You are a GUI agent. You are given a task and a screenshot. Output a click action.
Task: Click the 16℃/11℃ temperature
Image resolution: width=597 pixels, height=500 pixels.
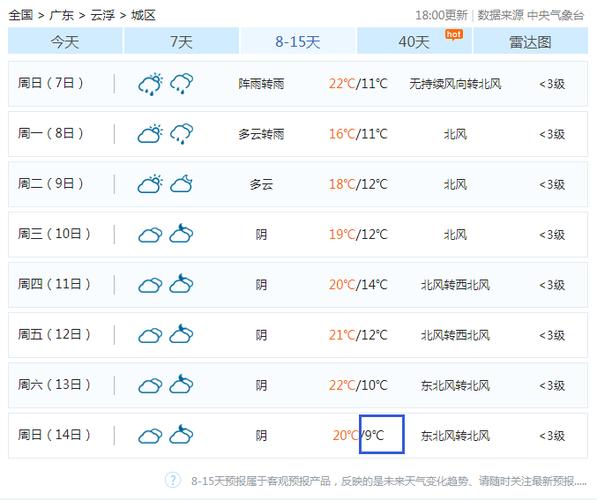[x=358, y=134]
